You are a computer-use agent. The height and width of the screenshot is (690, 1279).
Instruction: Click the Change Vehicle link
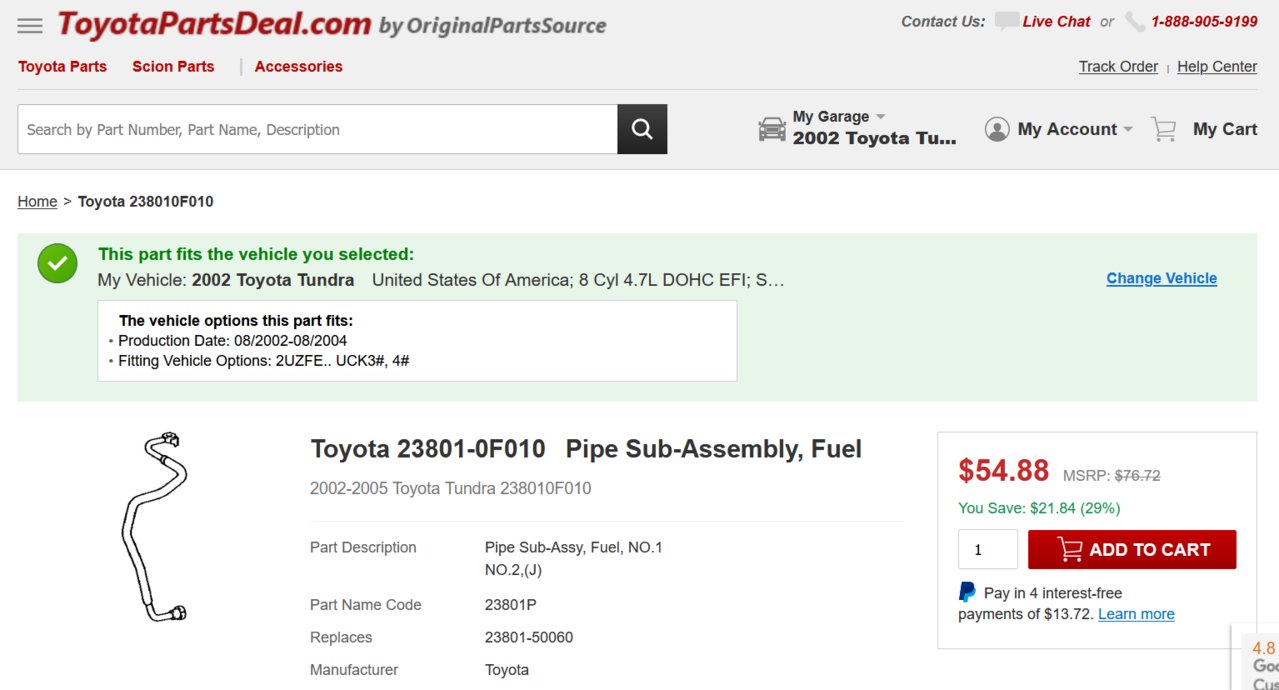click(x=1161, y=278)
